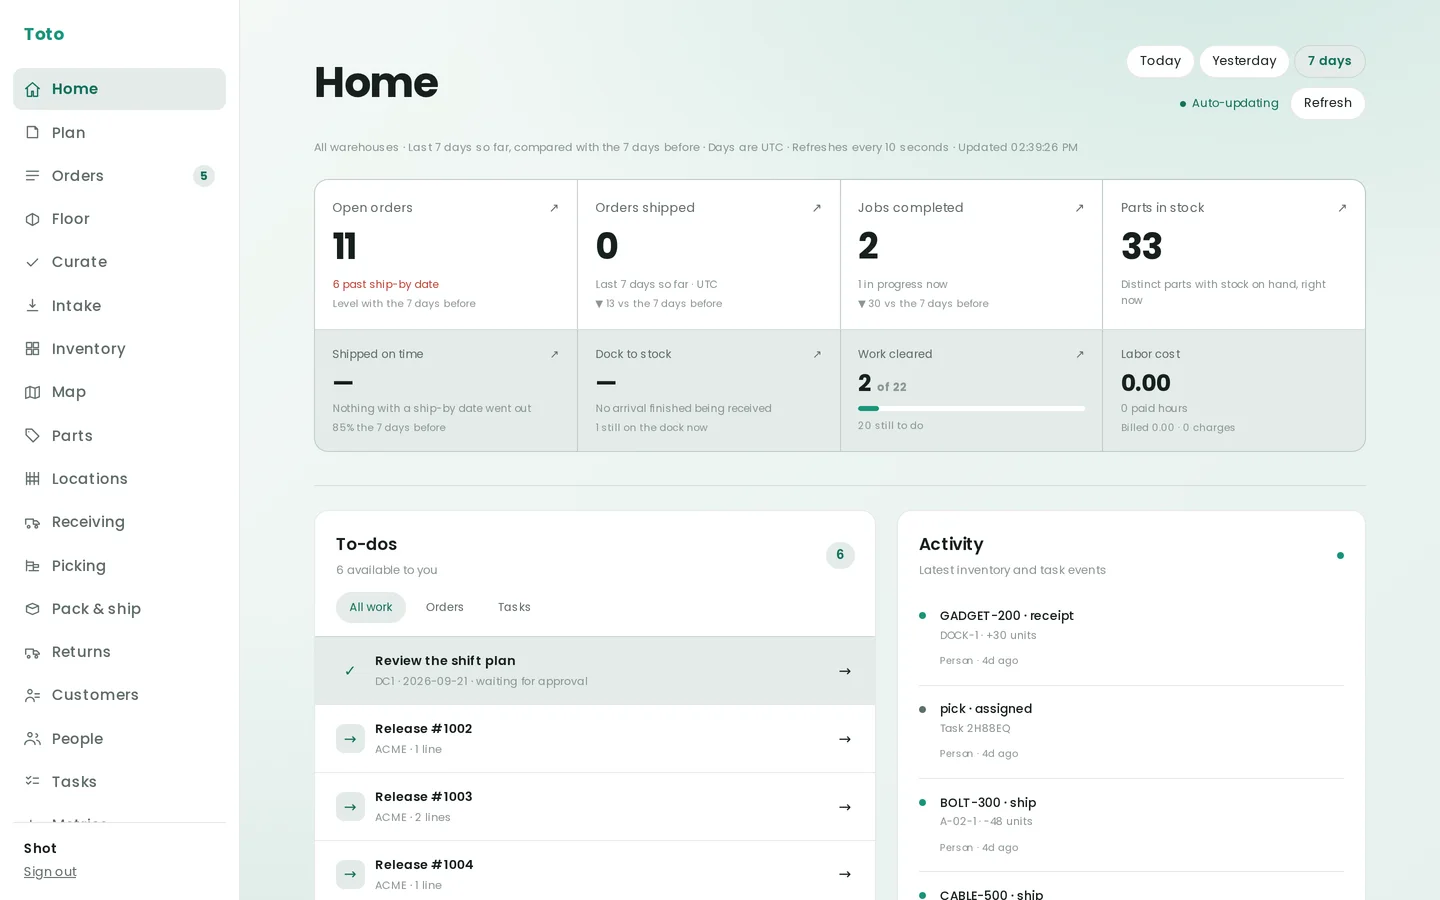Click the Toto logo link
The image size is (1440, 900).
44,34
